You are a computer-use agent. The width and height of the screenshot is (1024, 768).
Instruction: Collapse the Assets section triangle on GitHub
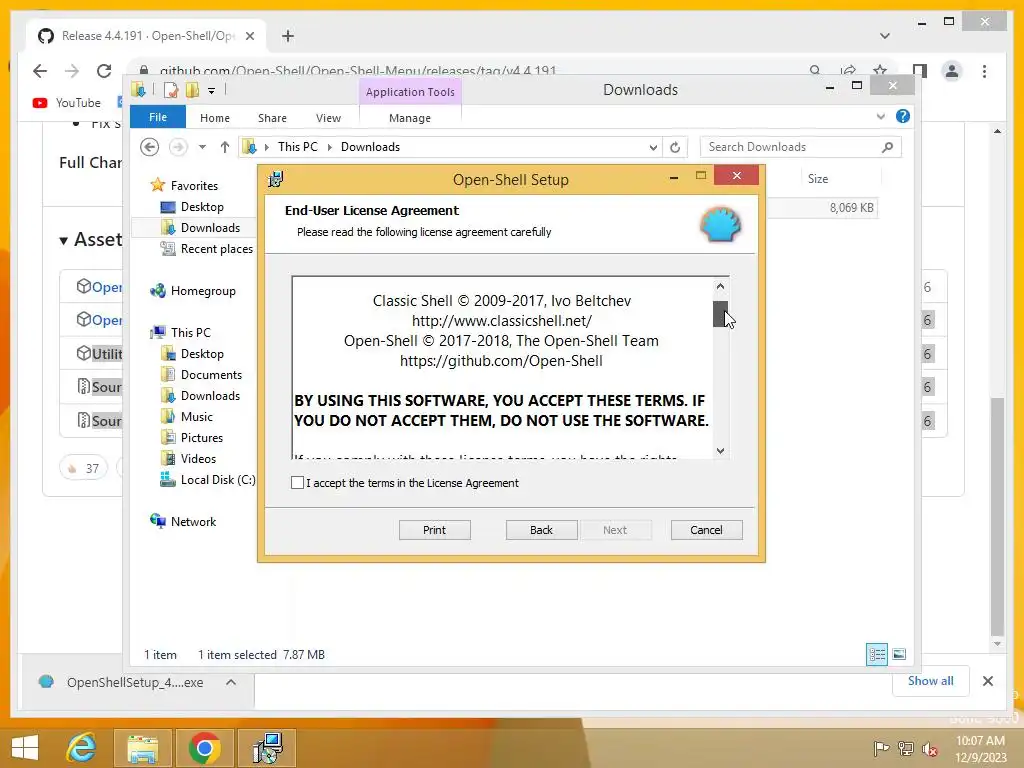(x=63, y=240)
